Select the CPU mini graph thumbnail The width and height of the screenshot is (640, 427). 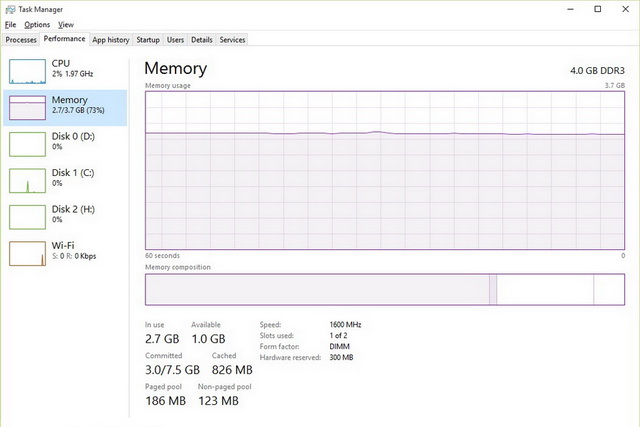pos(27,70)
